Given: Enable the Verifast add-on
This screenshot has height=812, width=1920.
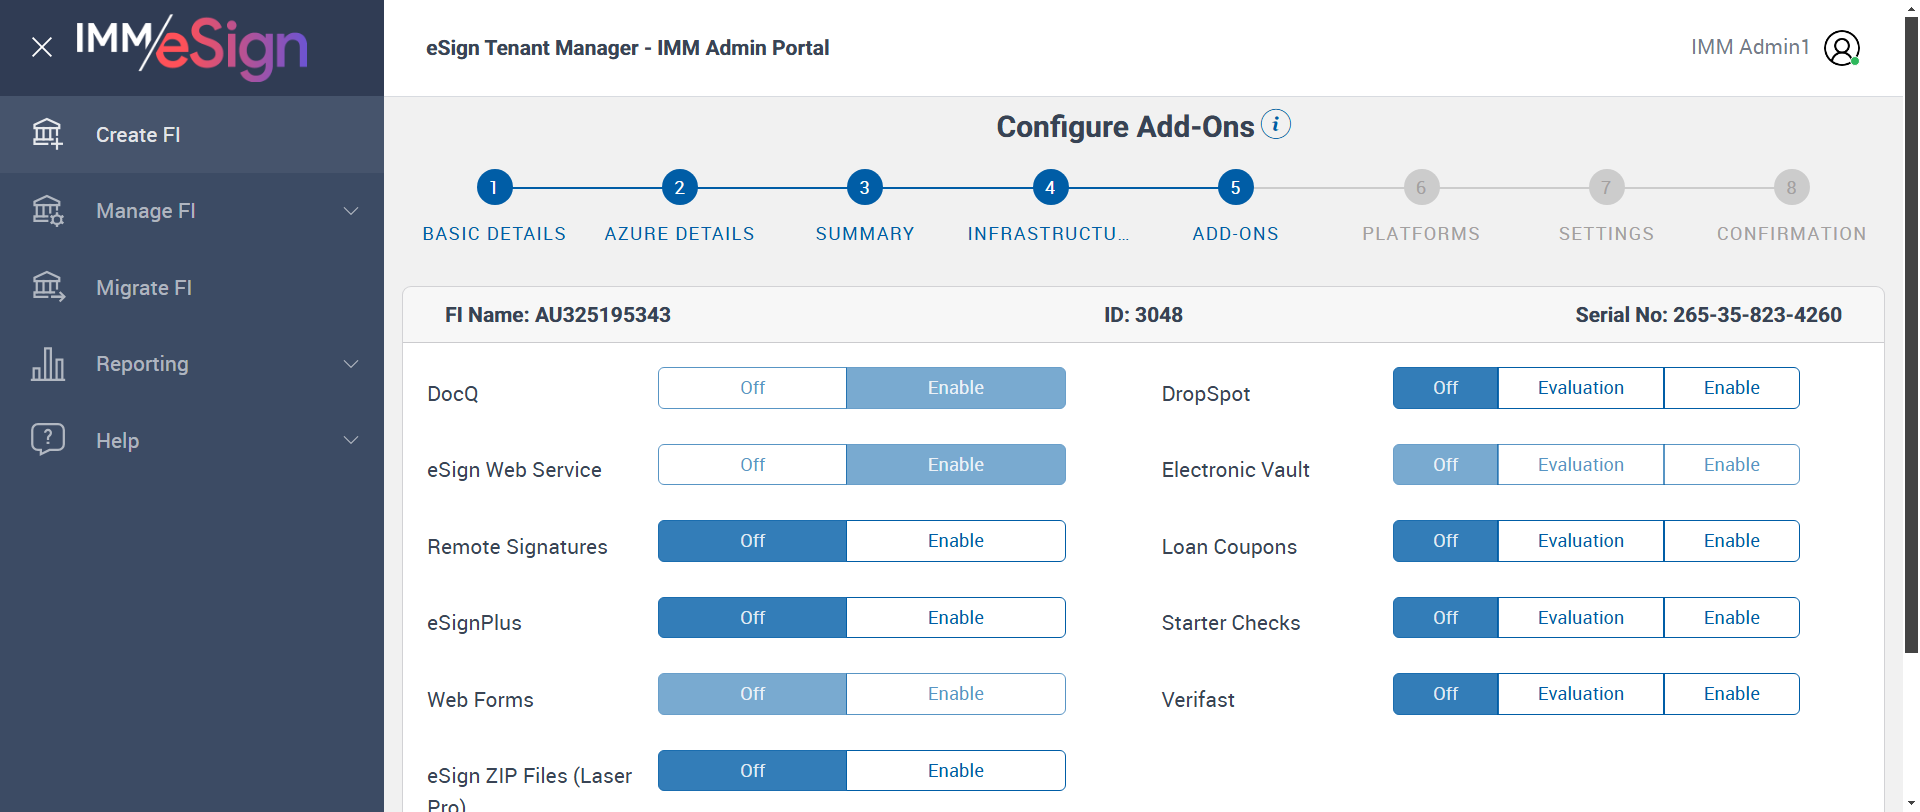Looking at the screenshot, I should pos(1731,694).
